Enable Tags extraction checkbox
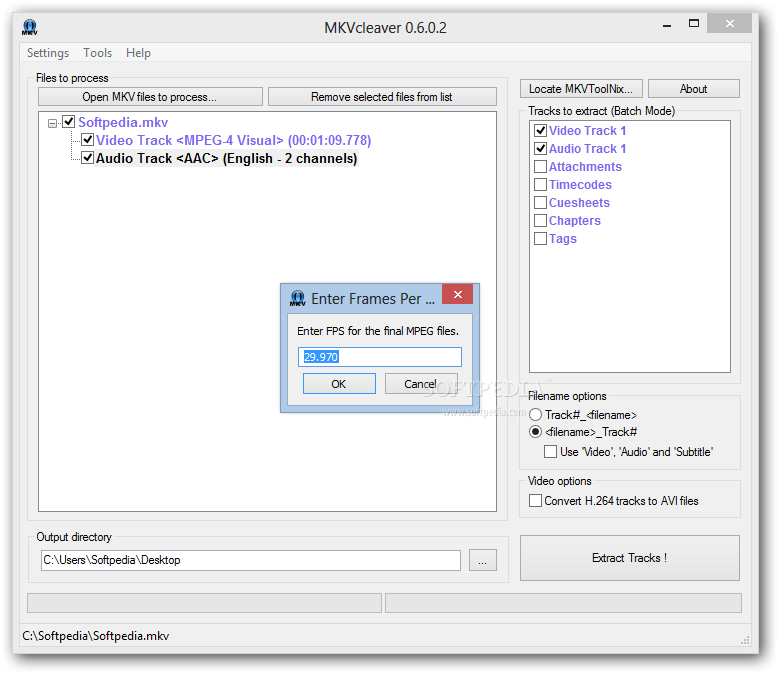This screenshot has height=674, width=779. (x=540, y=238)
